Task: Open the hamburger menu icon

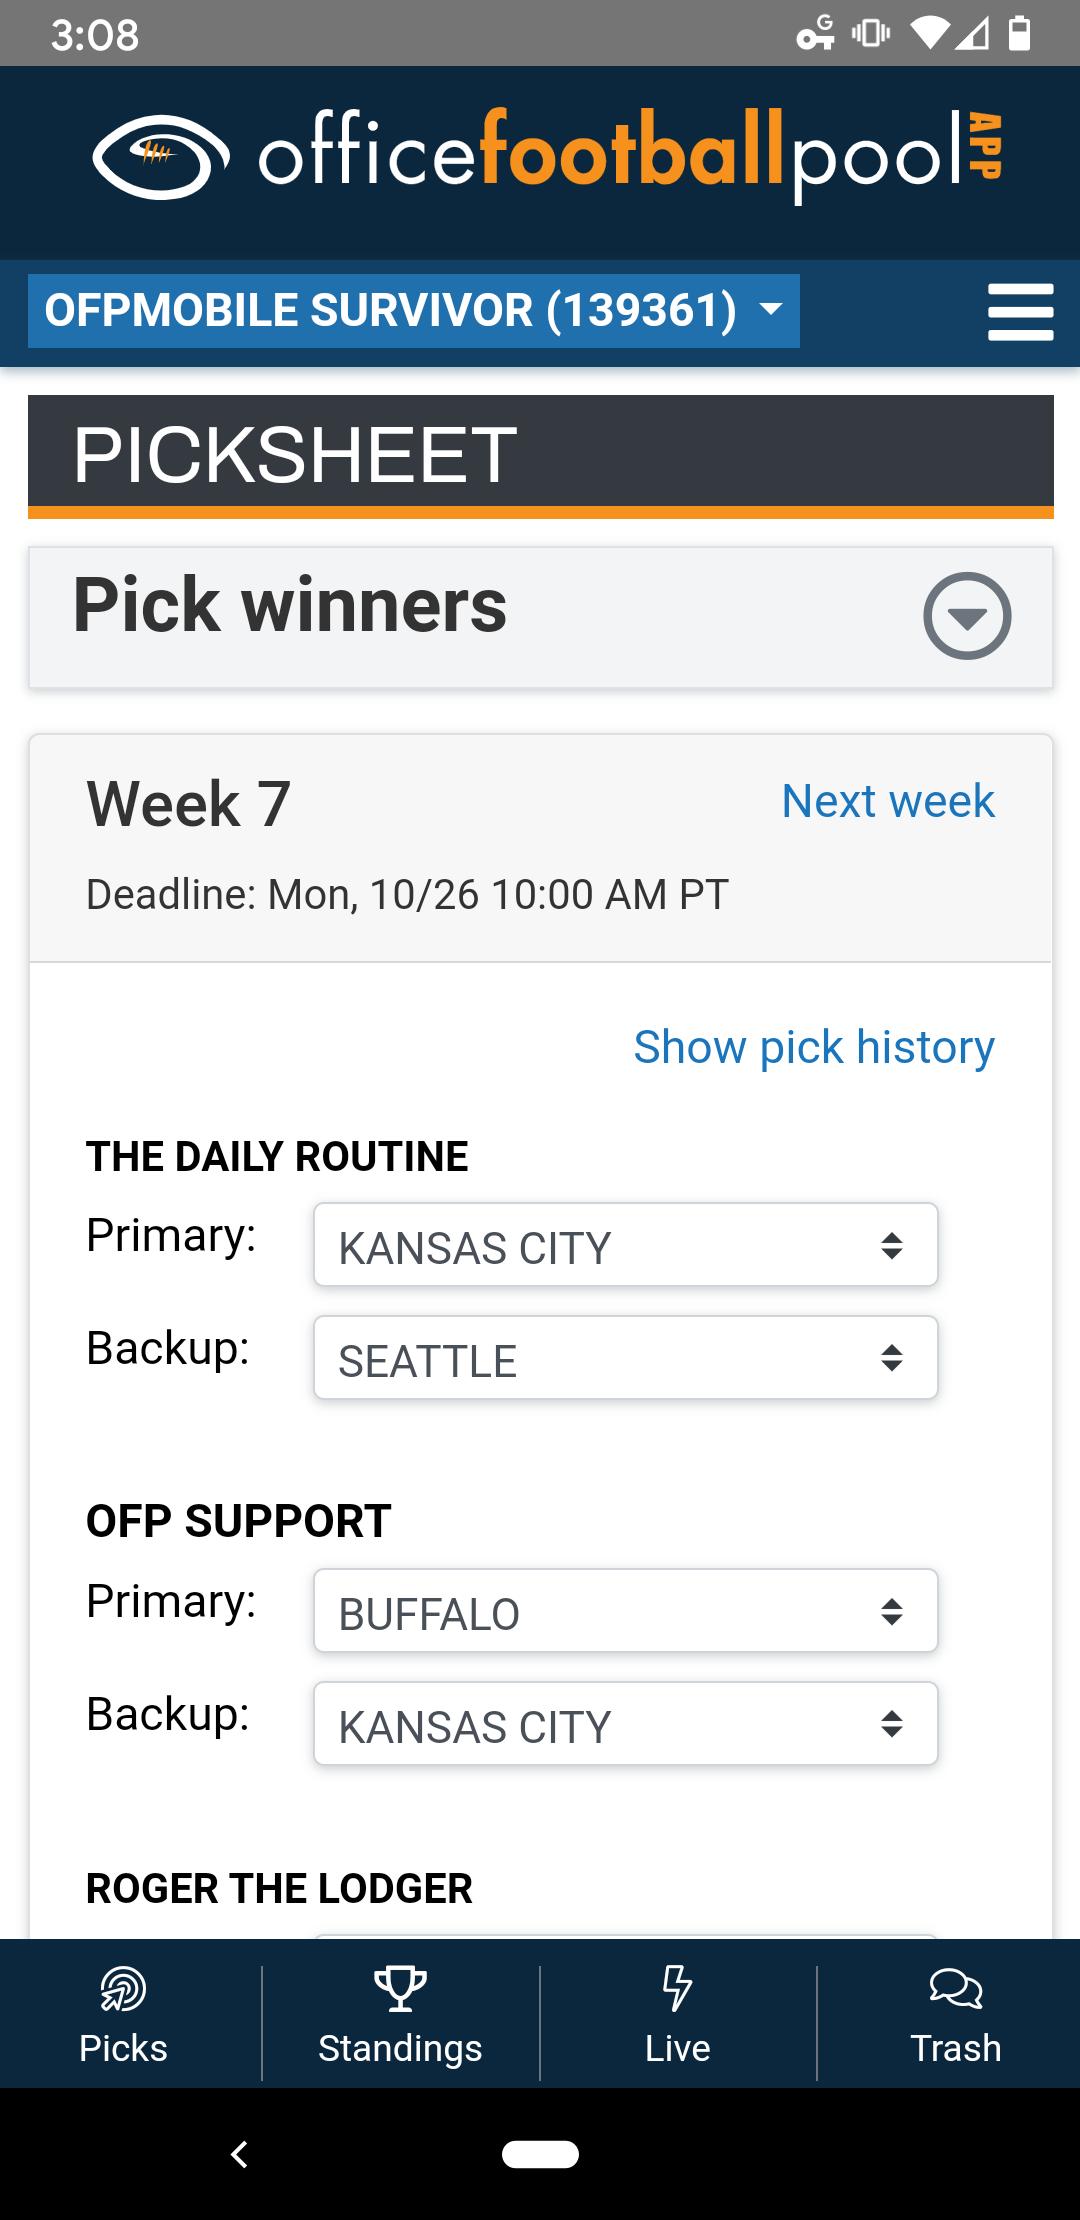Action: point(1020,312)
